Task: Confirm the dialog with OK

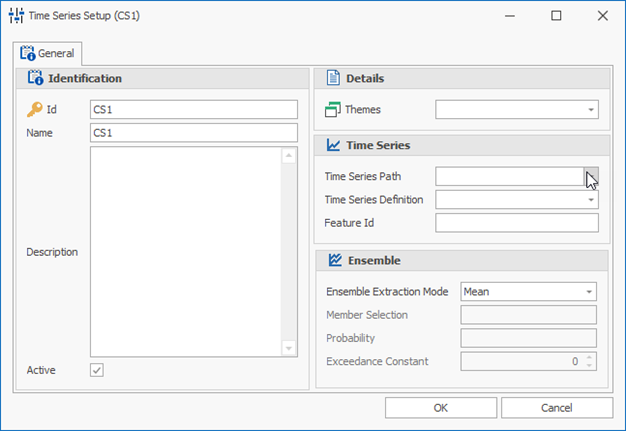Action: [x=441, y=408]
